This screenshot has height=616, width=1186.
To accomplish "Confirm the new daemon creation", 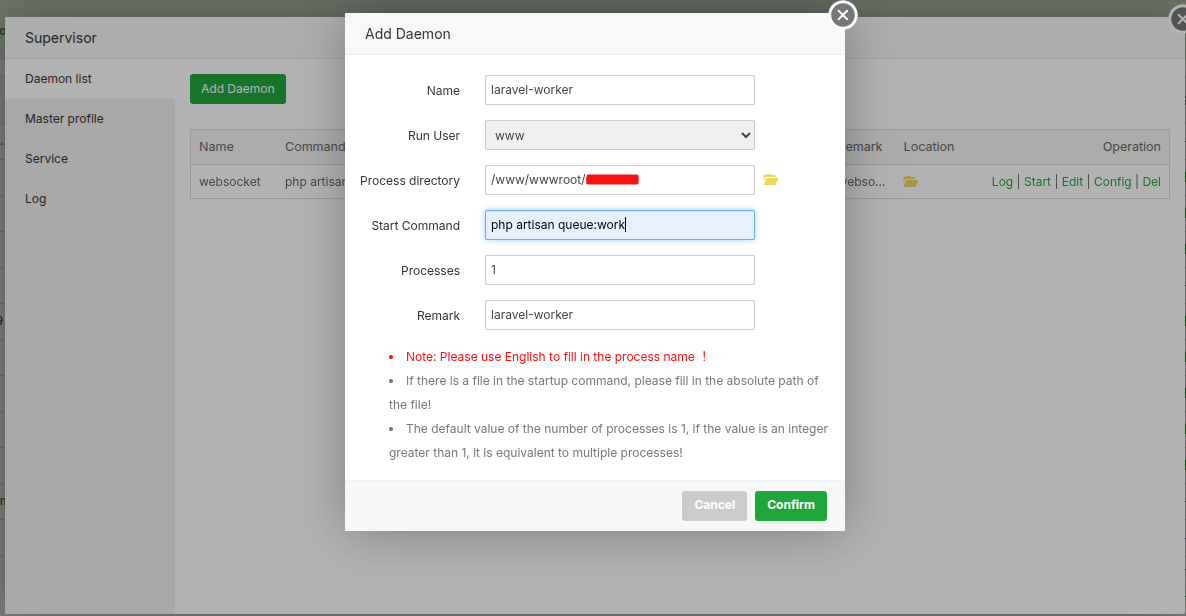I will (x=790, y=505).
